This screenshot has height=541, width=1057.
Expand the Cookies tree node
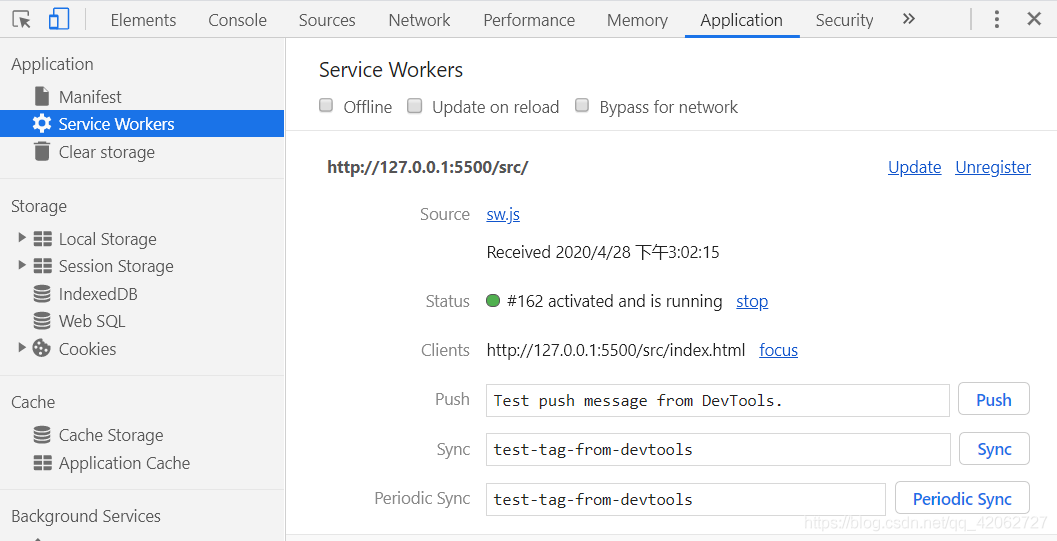coord(22,348)
